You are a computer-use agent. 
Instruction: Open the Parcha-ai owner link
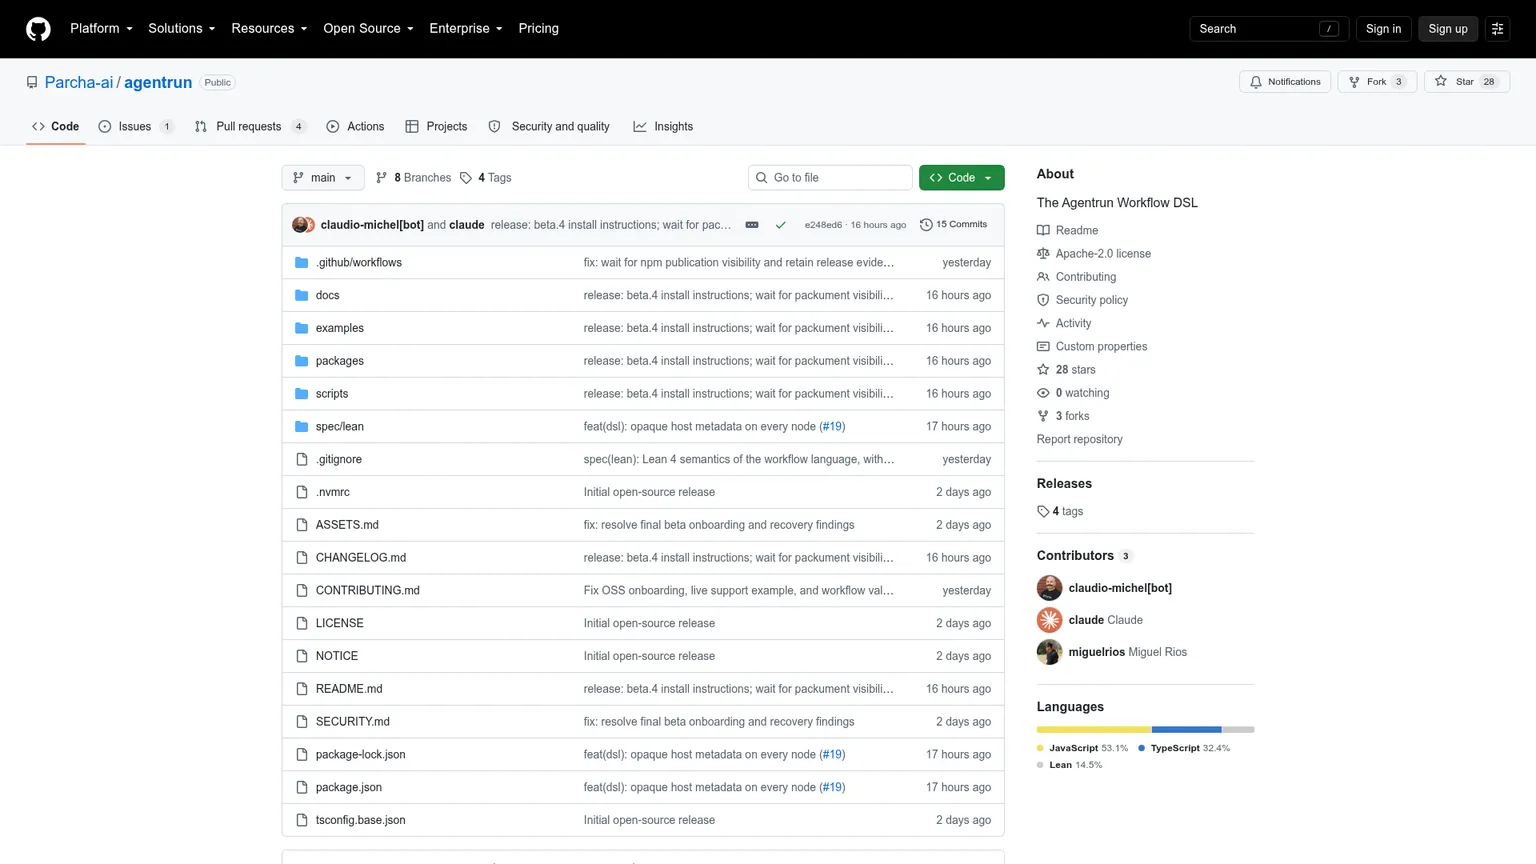tap(79, 83)
